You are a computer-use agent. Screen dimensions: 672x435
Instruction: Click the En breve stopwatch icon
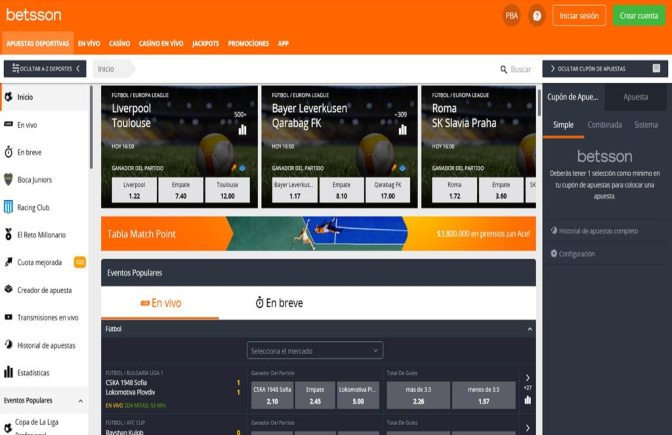[9, 152]
